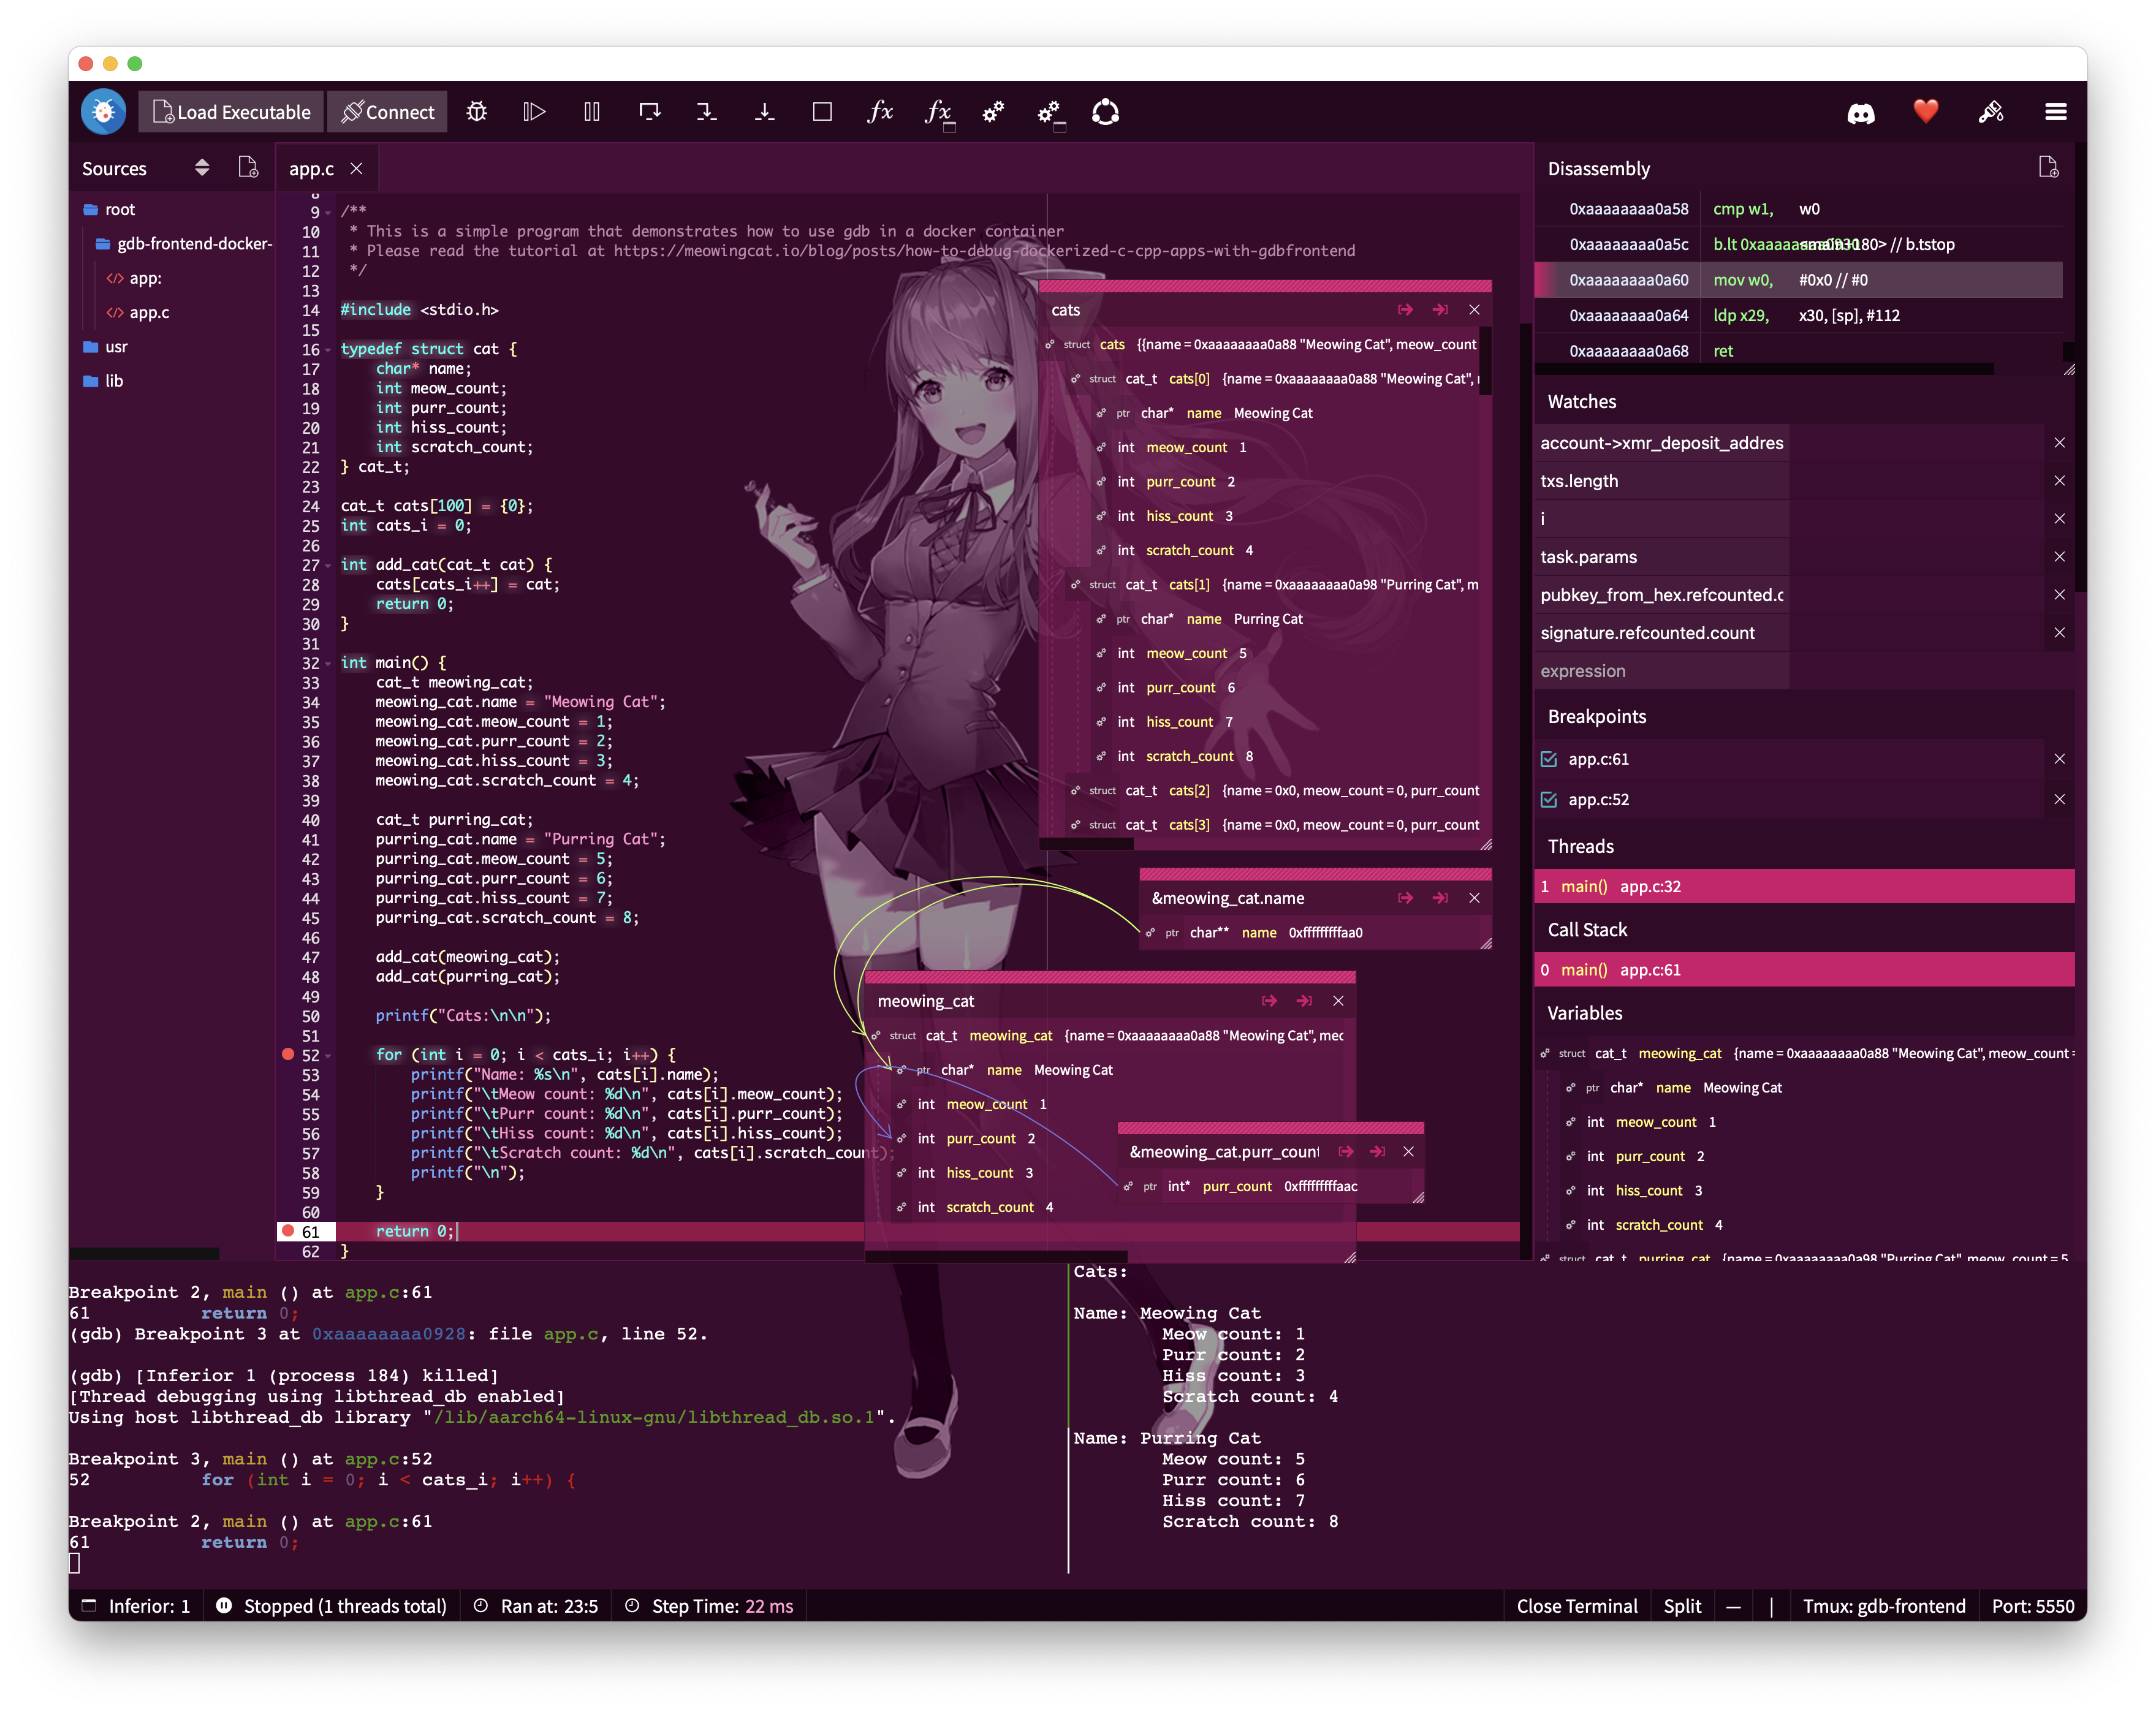The height and width of the screenshot is (1712, 2156).
Task: Click the Load Executable button
Action: tap(230, 111)
